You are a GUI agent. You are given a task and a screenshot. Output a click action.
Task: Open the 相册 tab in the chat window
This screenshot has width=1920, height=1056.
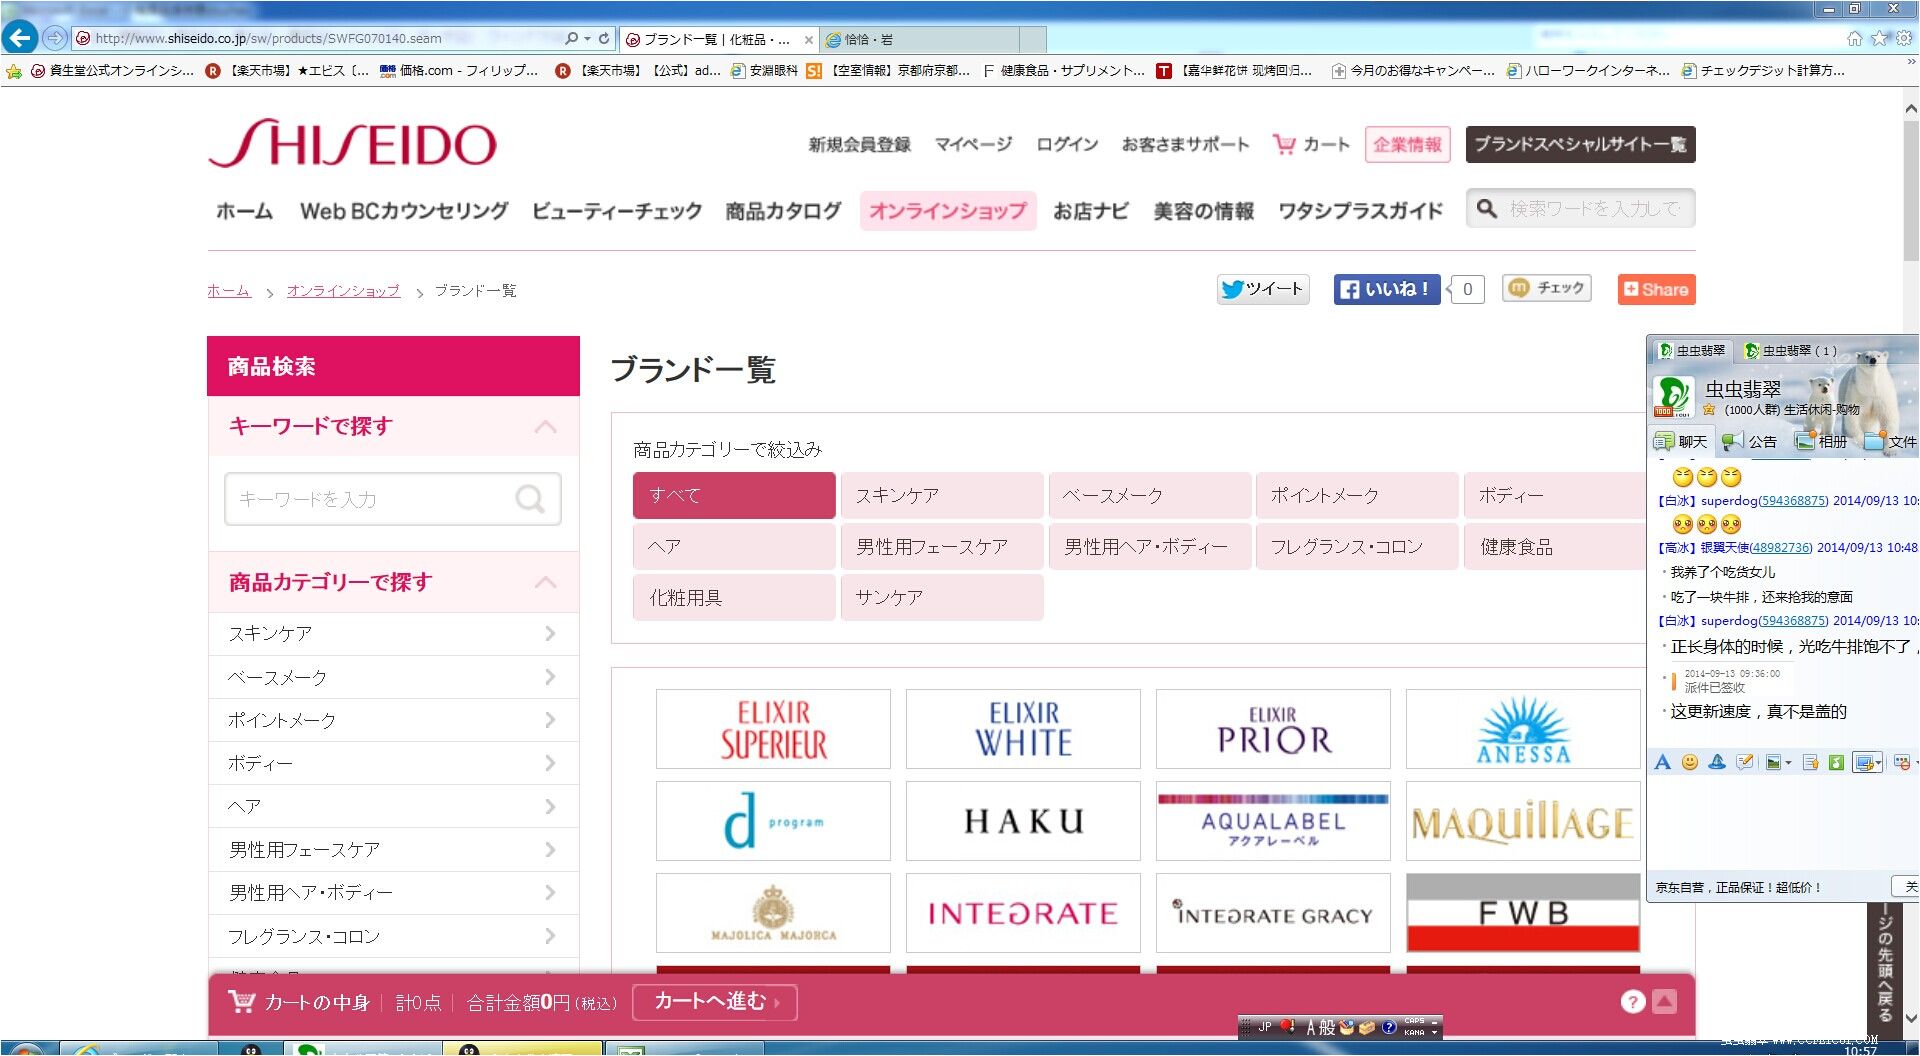[x=1821, y=441]
